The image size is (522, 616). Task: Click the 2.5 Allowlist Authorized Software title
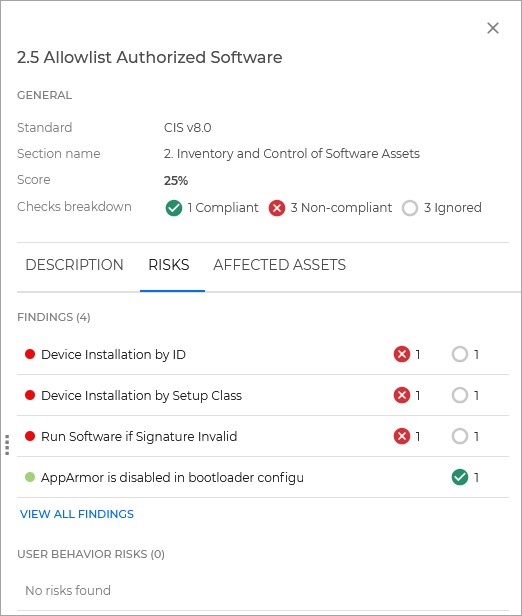click(149, 57)
